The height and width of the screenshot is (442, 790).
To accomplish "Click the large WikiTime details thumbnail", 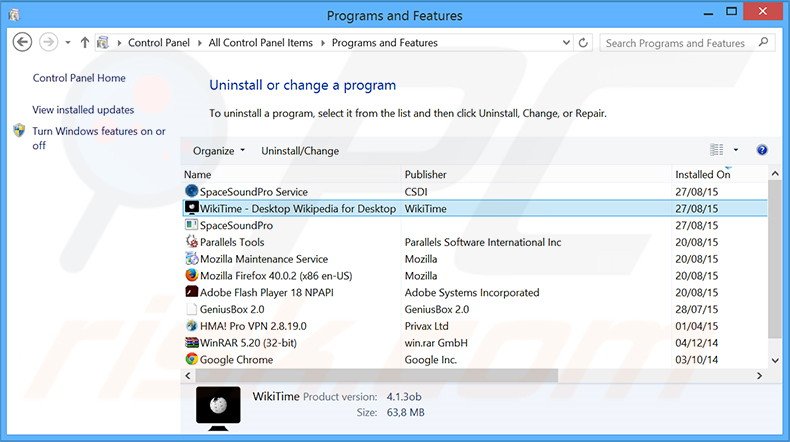I will (218, 408).
